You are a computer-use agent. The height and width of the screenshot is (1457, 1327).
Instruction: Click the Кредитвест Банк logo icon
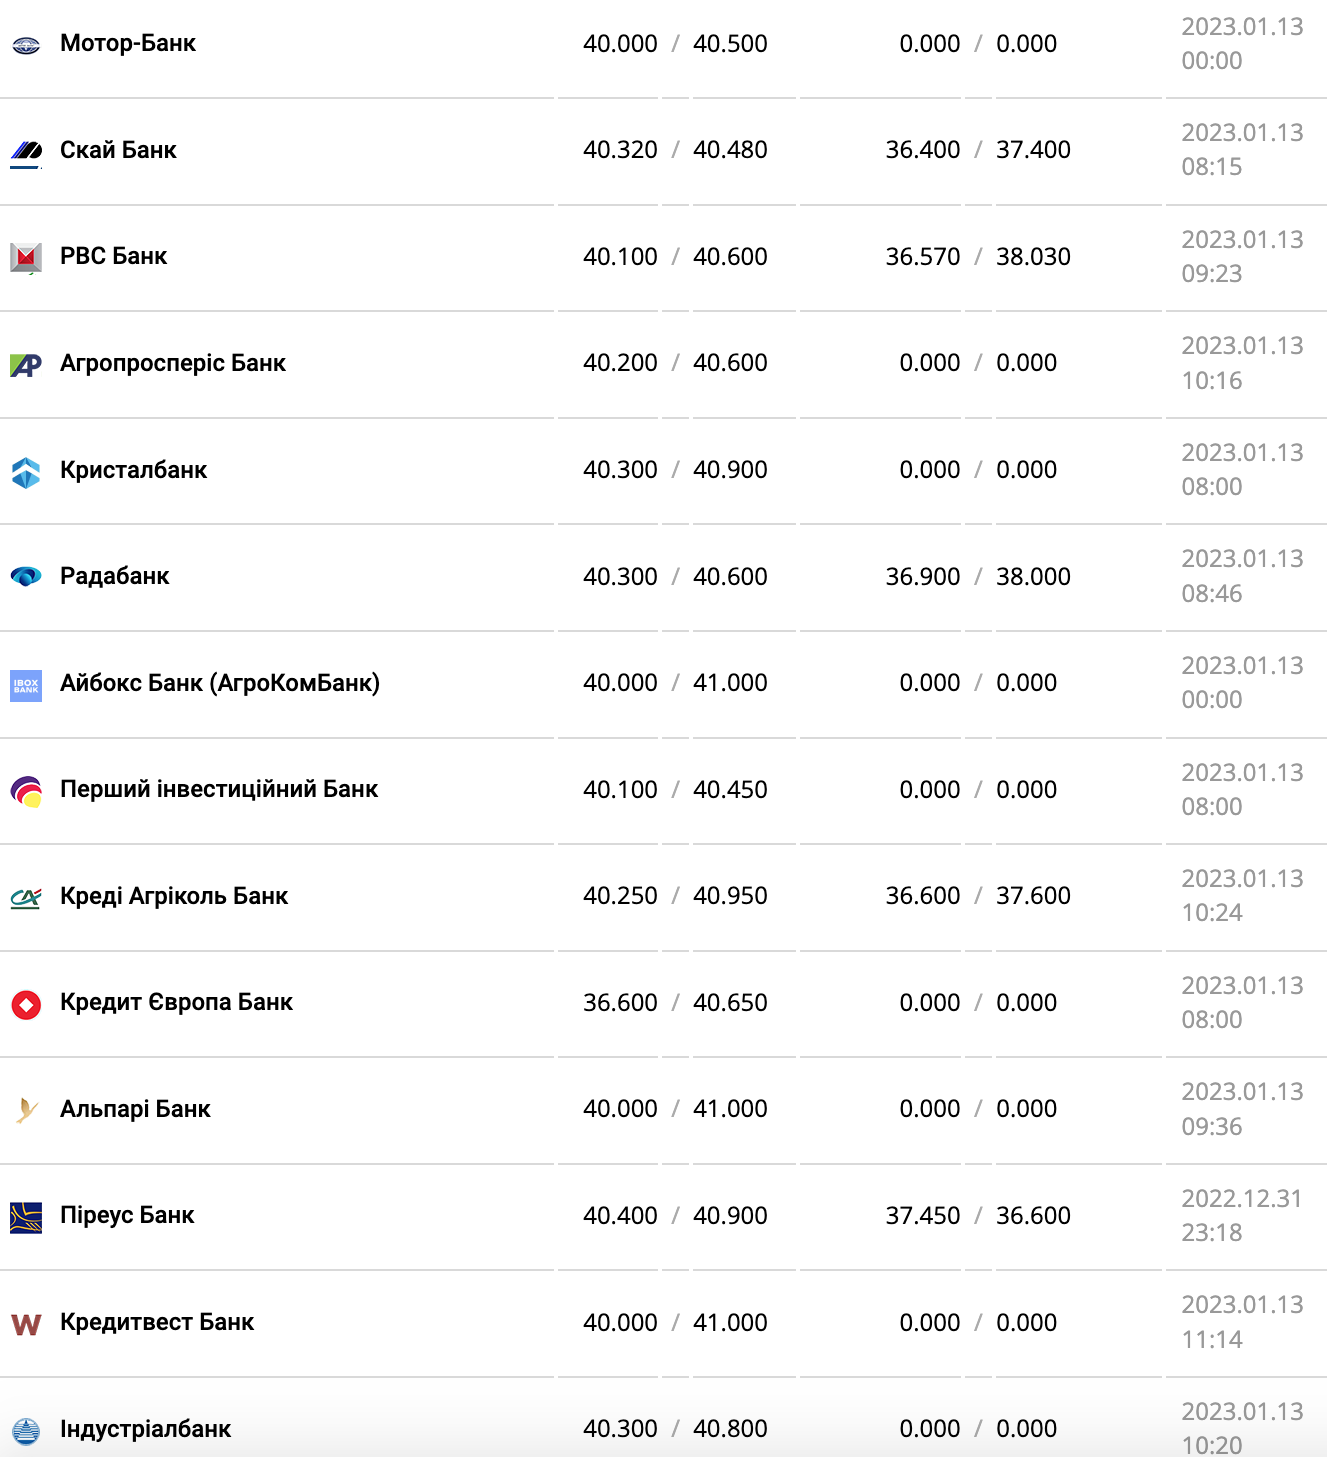click(26, 1325)
